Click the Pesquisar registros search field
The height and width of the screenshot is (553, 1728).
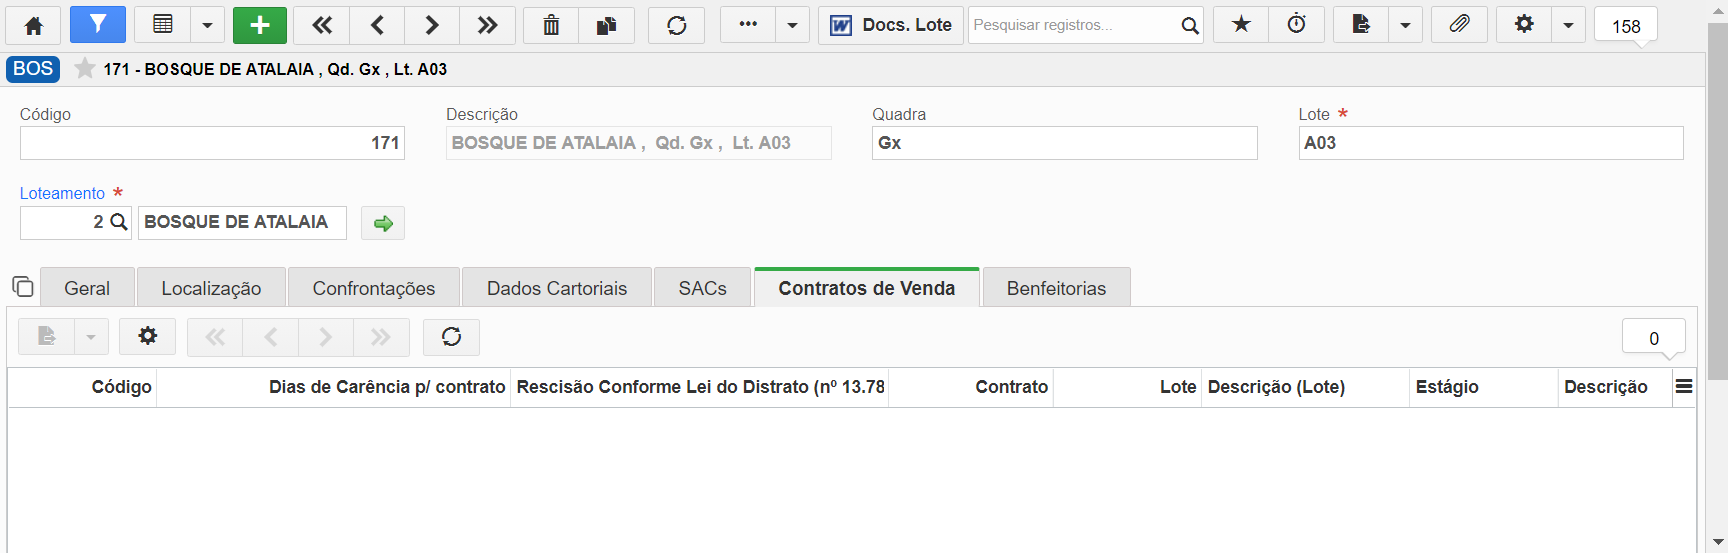[1072, 25]
